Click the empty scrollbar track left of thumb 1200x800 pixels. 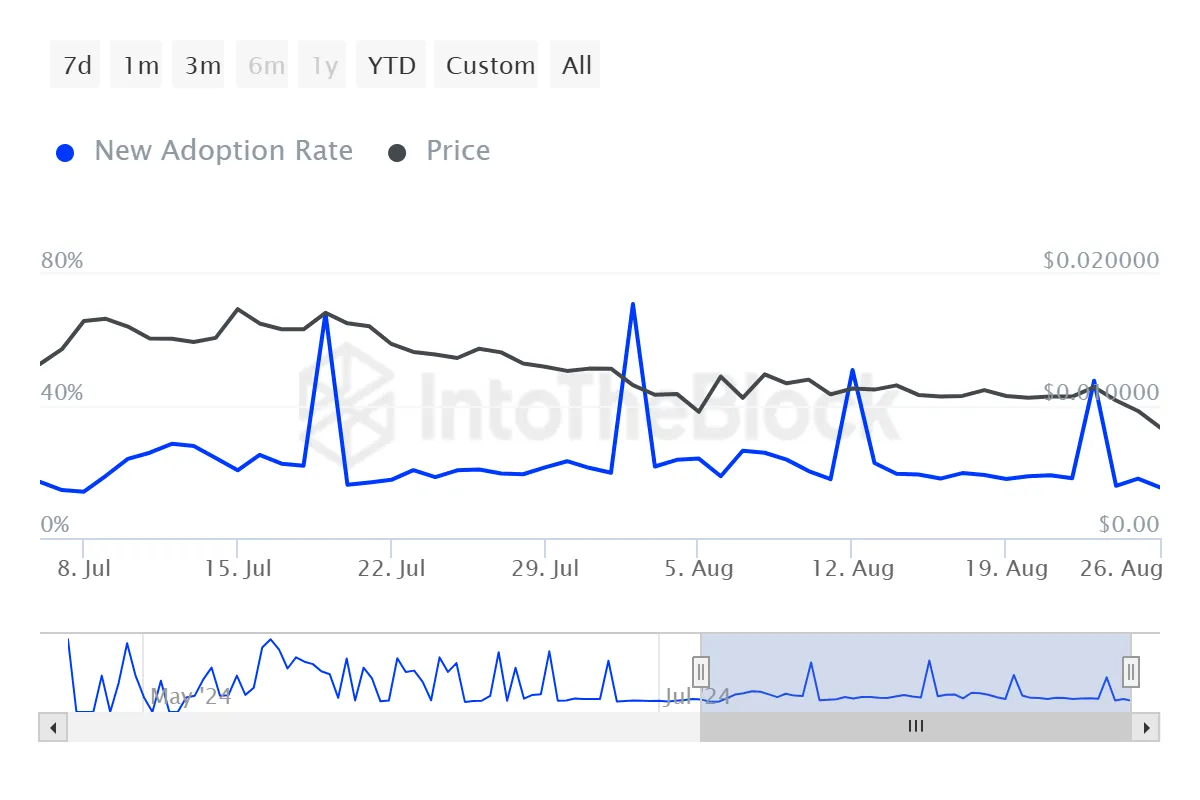click(370, 727)
